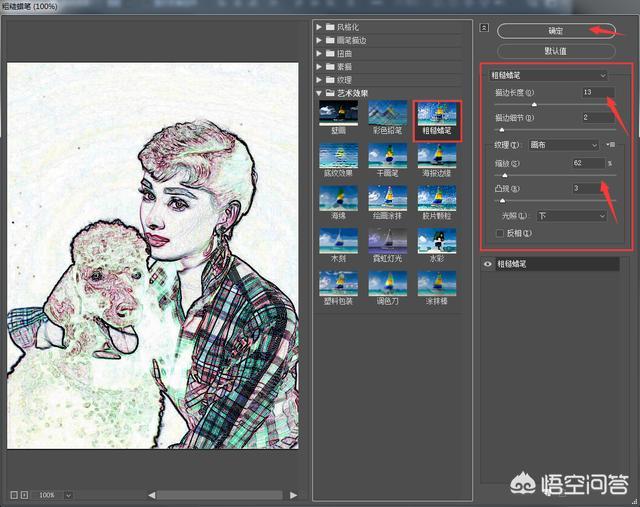Pick the 霓虹灯光 filter thumbnail
Screen dimensions: 640x507
pos(387,241)
